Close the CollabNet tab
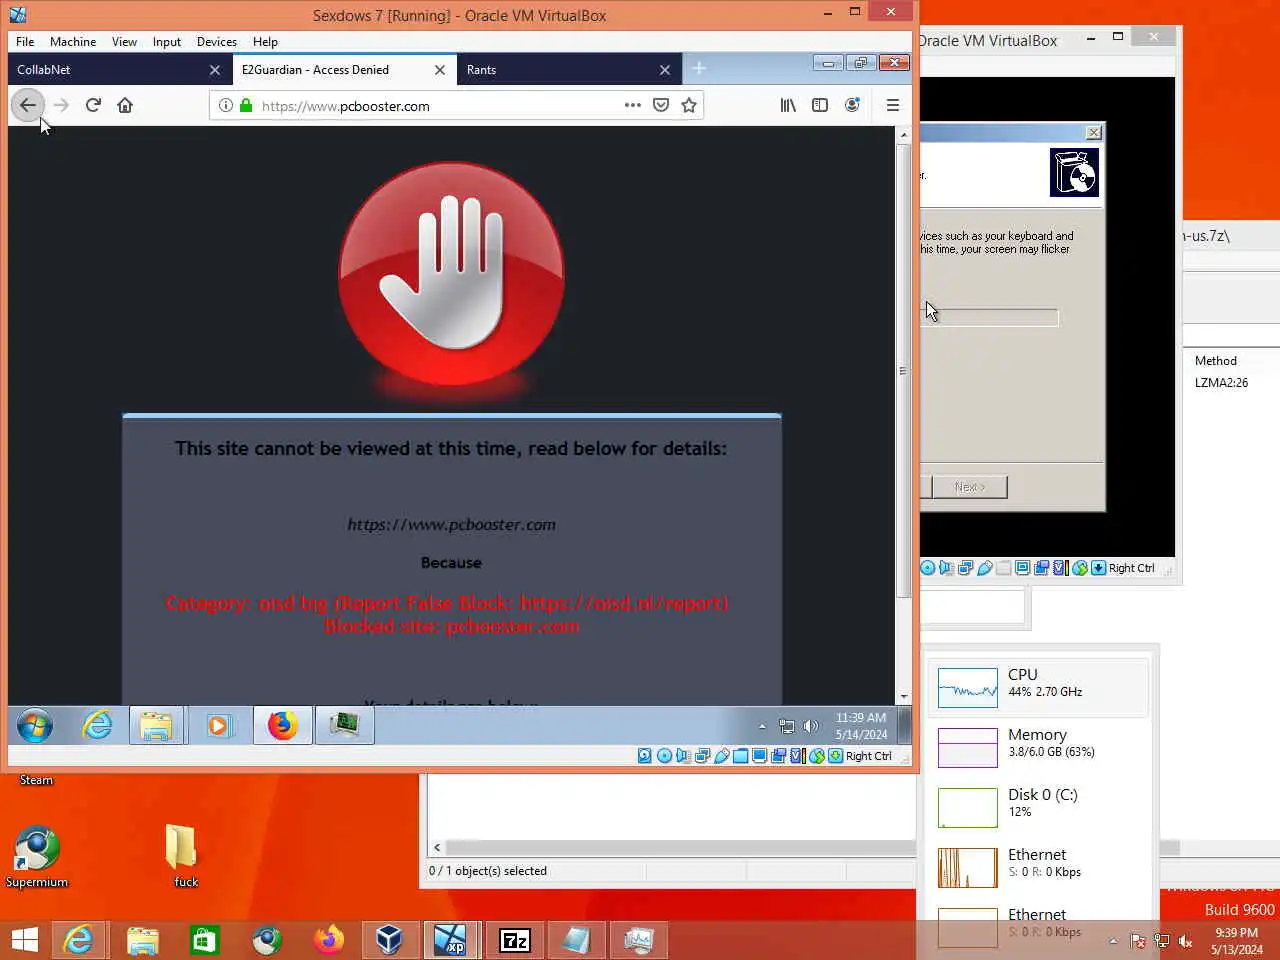The image size is (1280, 960). point(215,70)
